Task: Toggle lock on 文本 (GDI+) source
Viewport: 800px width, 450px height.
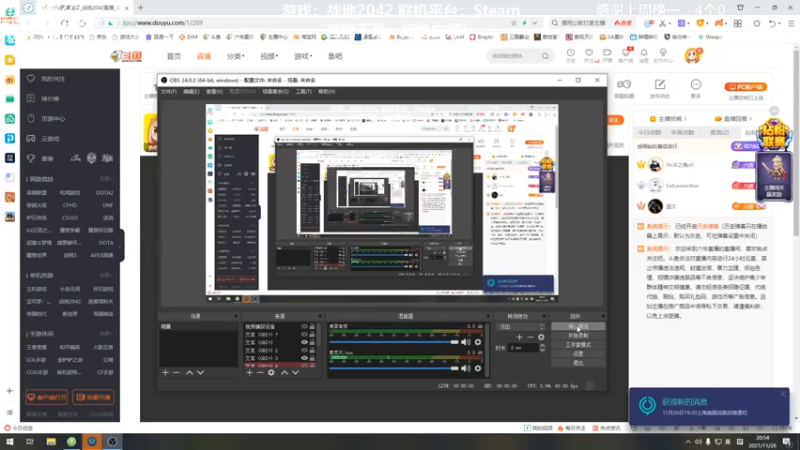Action: pos(312,342)
